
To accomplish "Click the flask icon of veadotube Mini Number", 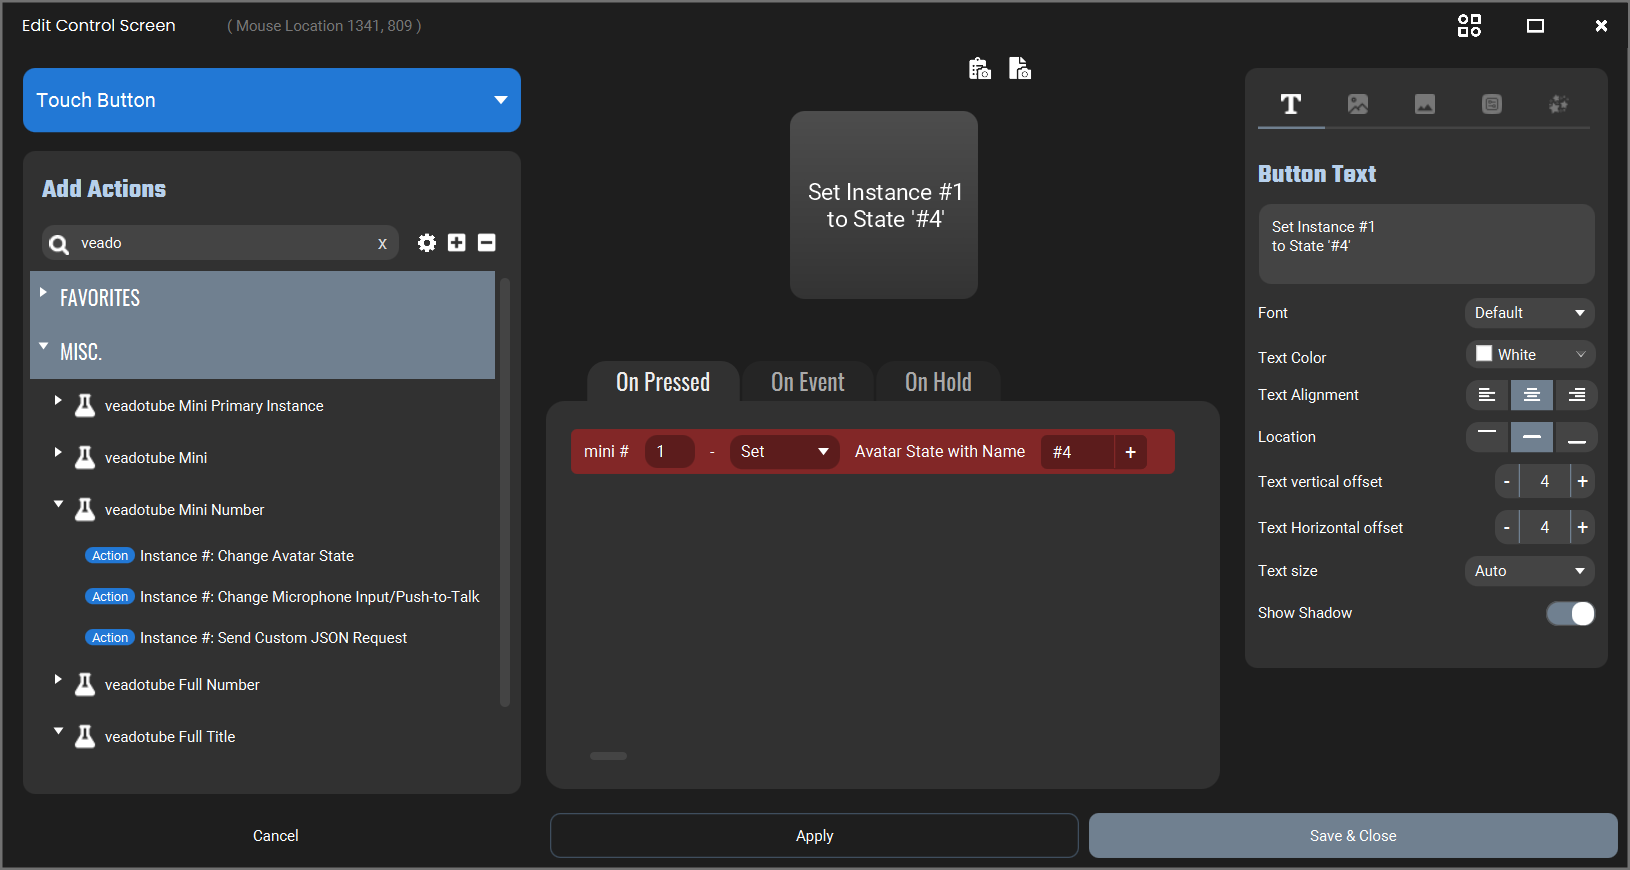I will [86, 510].
